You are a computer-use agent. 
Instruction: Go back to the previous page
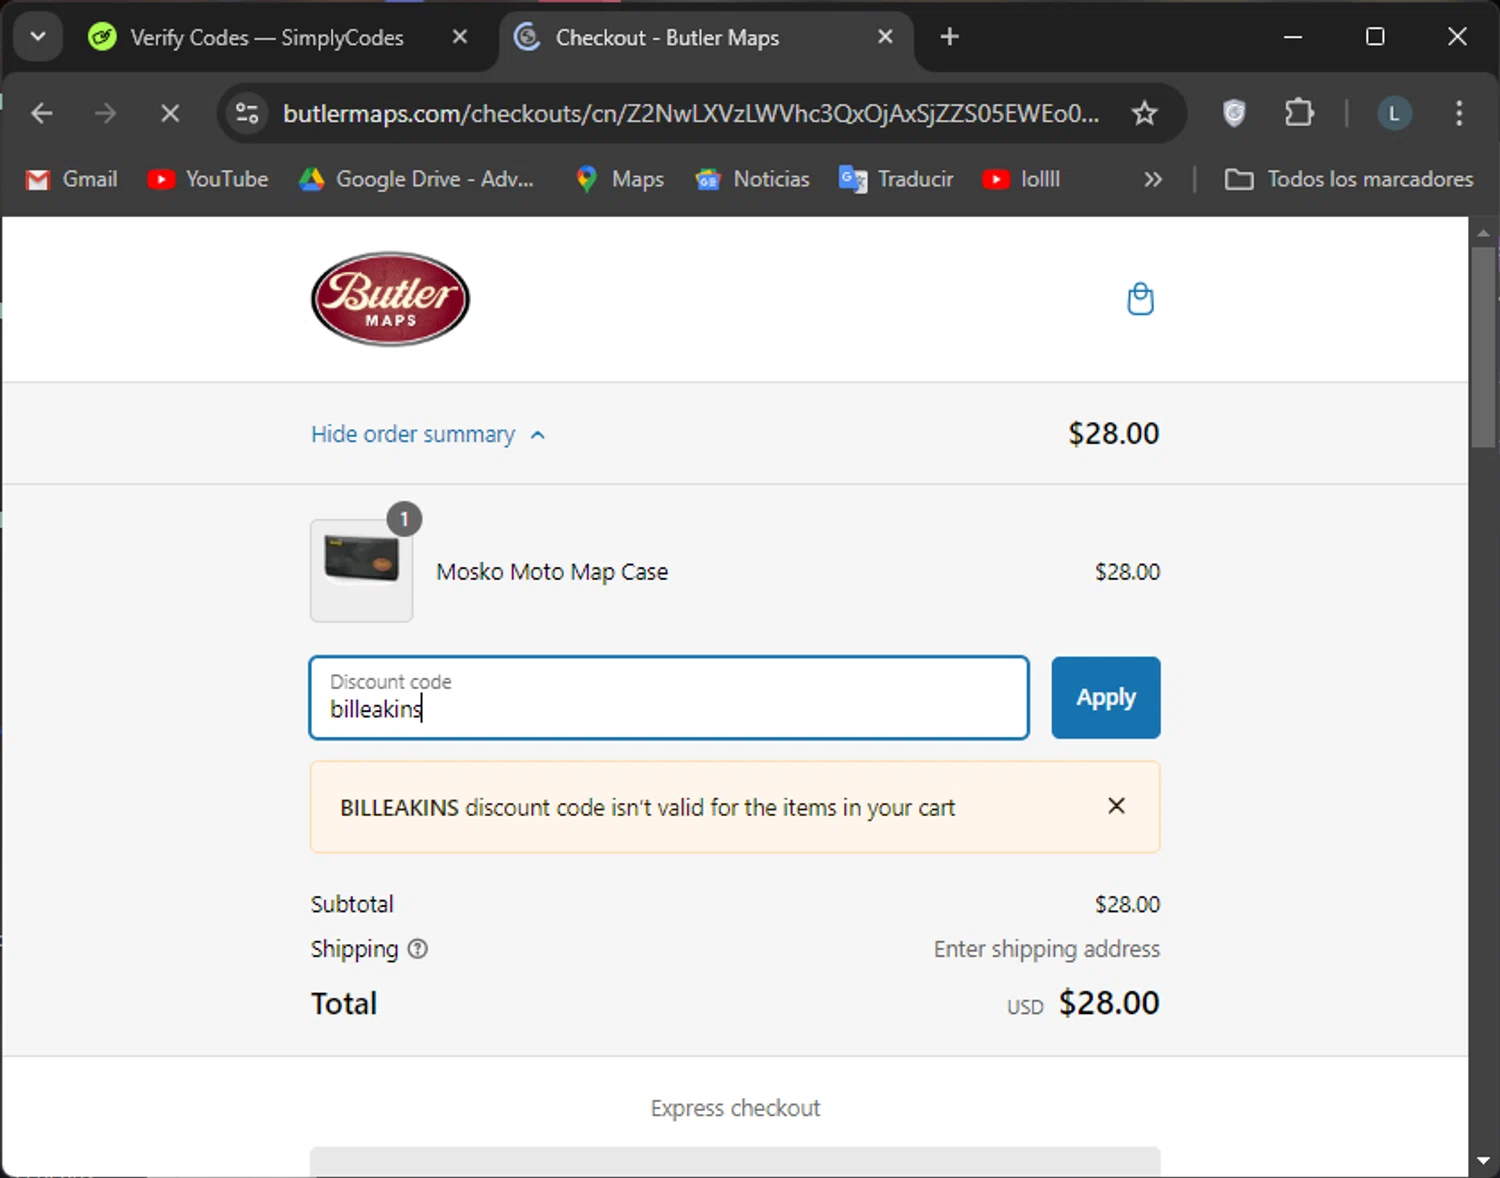click(x=42, y=113)
